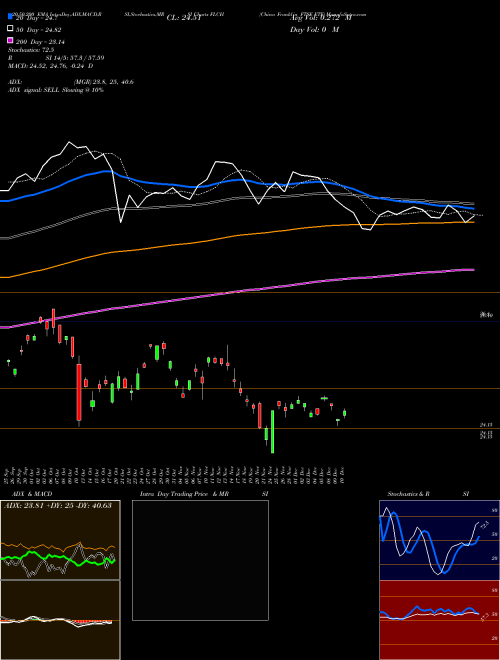The image size is (500, 660).
Task: Click the 'ADX: 23.81 +DY: 25' readout
Action: click(58, 505)
